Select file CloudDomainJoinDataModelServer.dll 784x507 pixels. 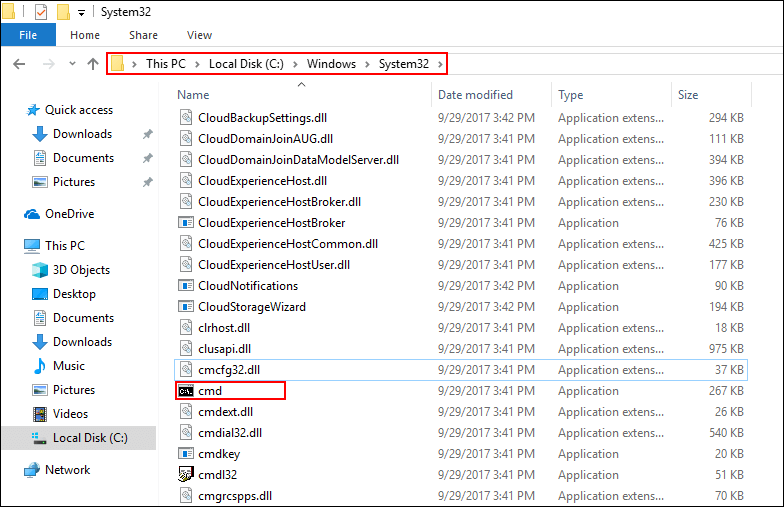[x=298, y=160]
